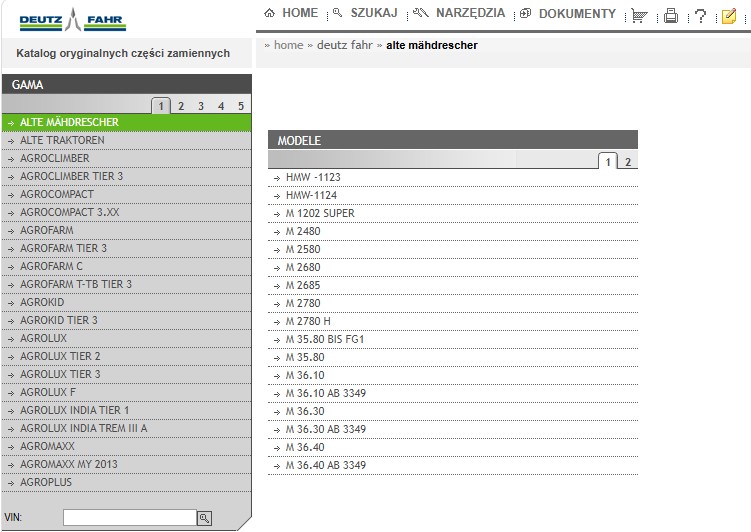Viewport: 751px width, 532px height.
Task: Select ALTE MÄHDRESCHER range
Action: 126,123
